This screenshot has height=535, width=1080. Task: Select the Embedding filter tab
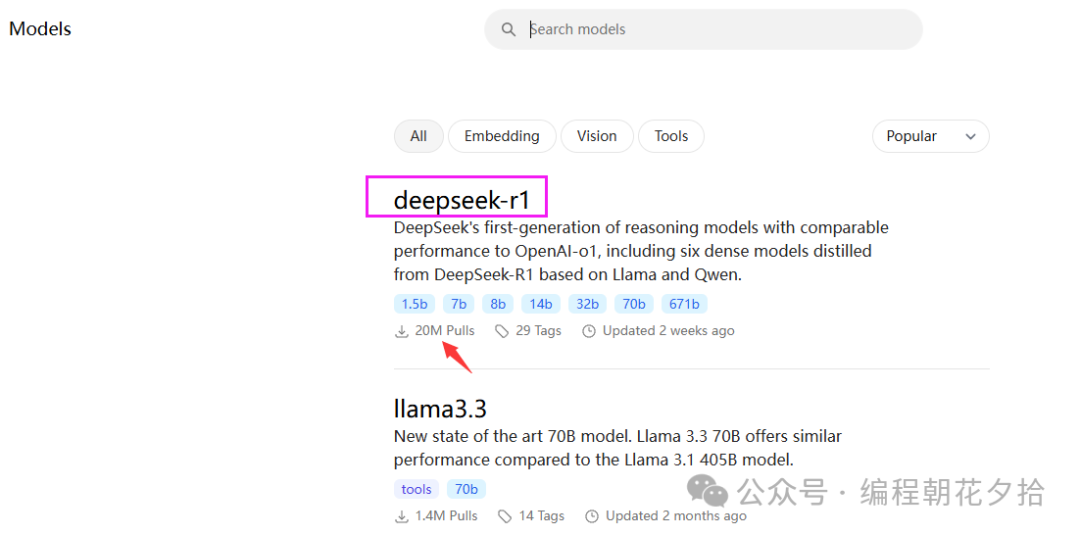click(x=501, y=136)
